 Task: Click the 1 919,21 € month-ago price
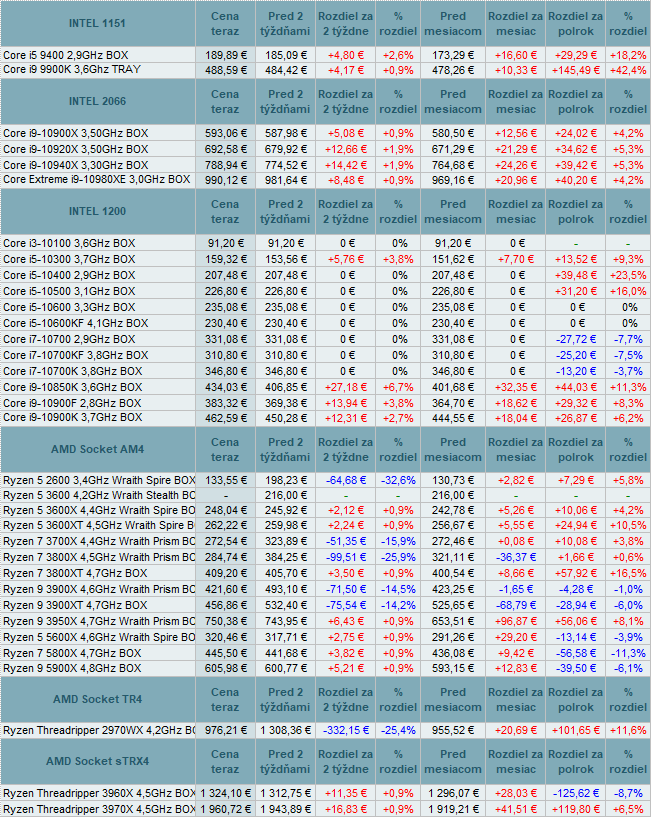coord(453,810)
